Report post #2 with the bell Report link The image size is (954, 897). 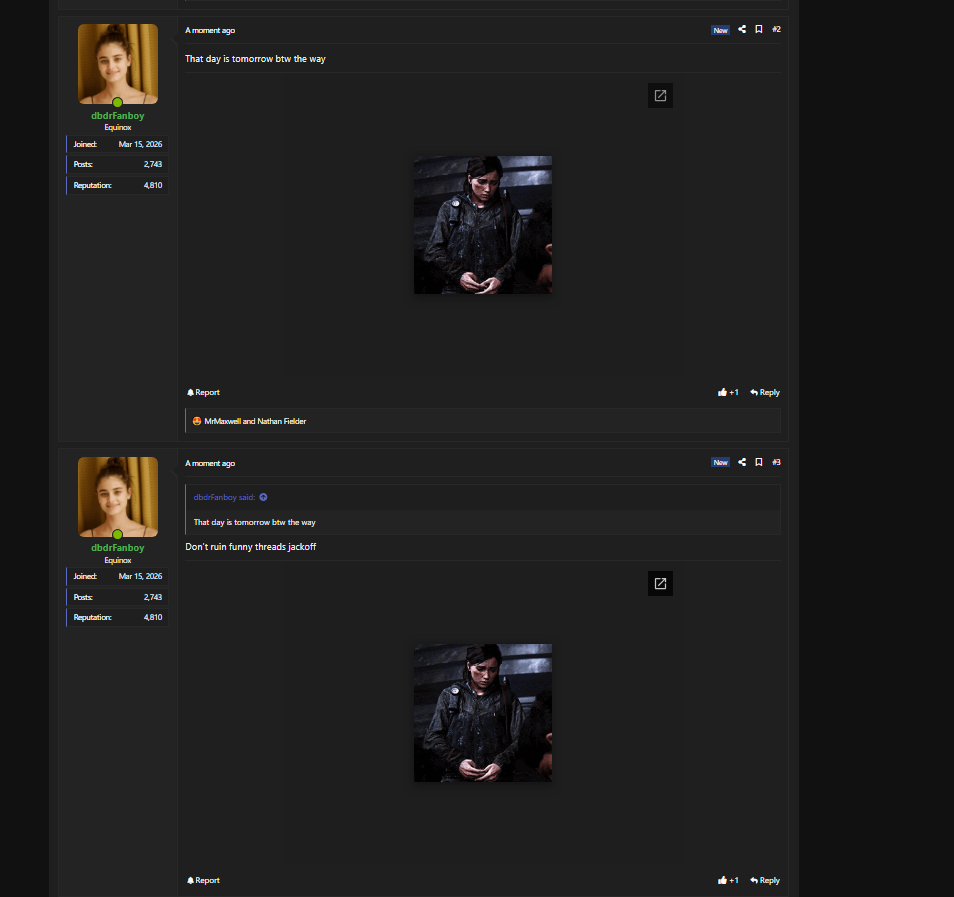coord(203,392)
